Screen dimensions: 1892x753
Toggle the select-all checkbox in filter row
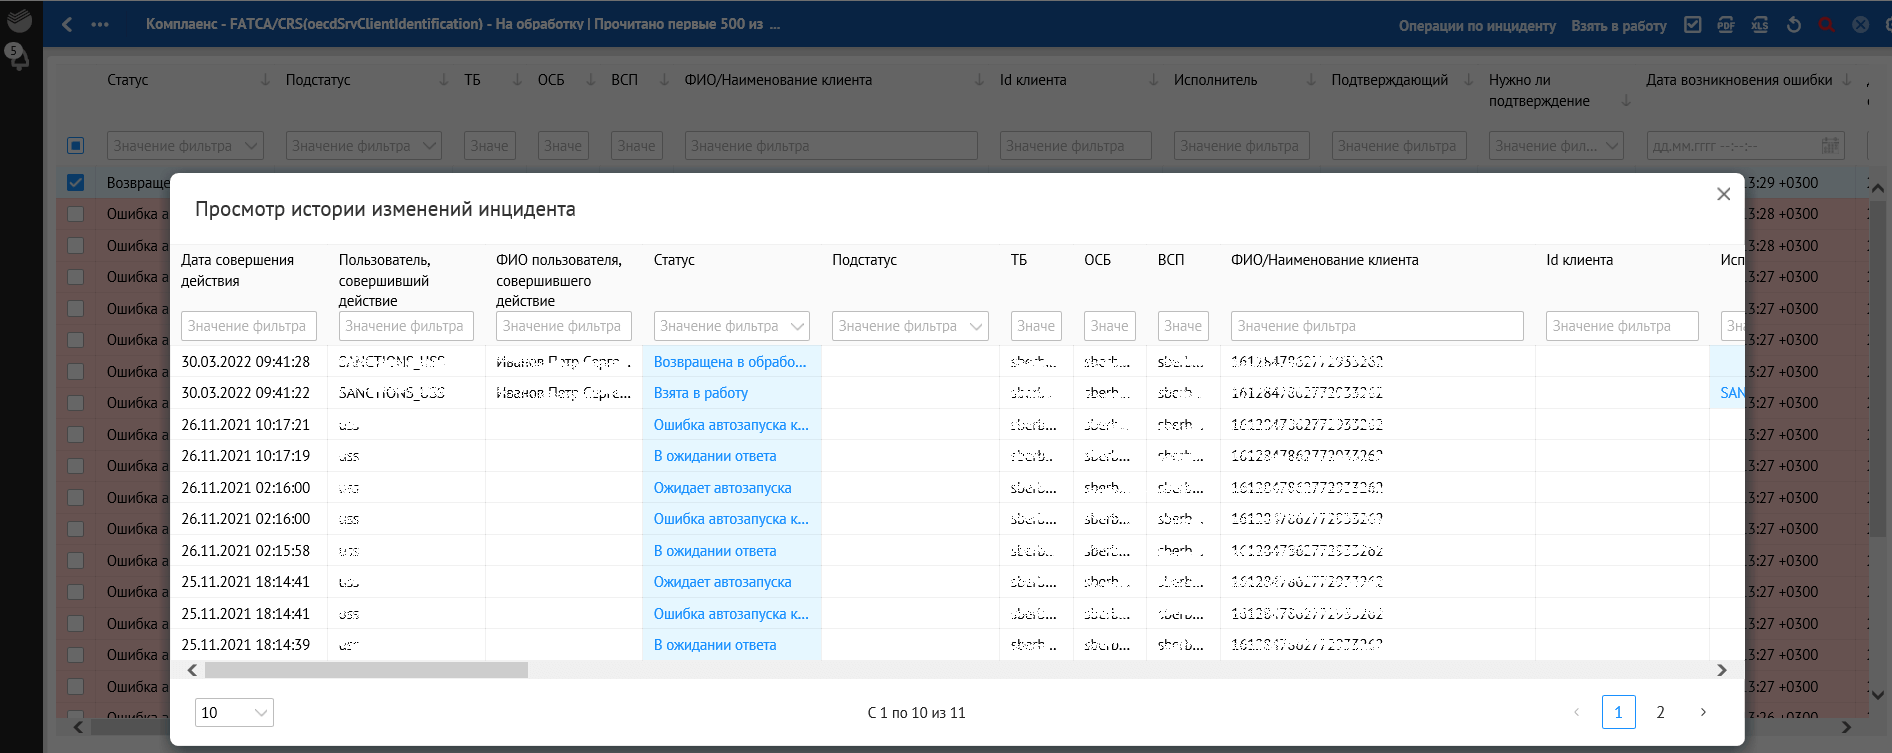click(76, 146)
